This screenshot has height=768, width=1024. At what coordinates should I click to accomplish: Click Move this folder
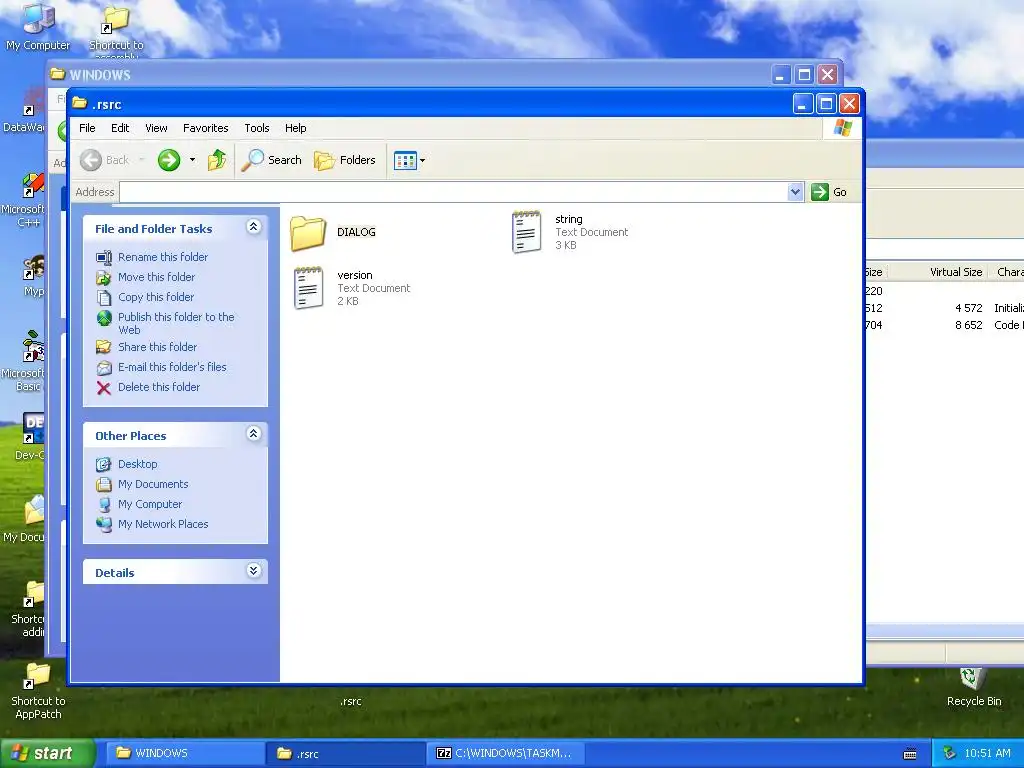156,277
